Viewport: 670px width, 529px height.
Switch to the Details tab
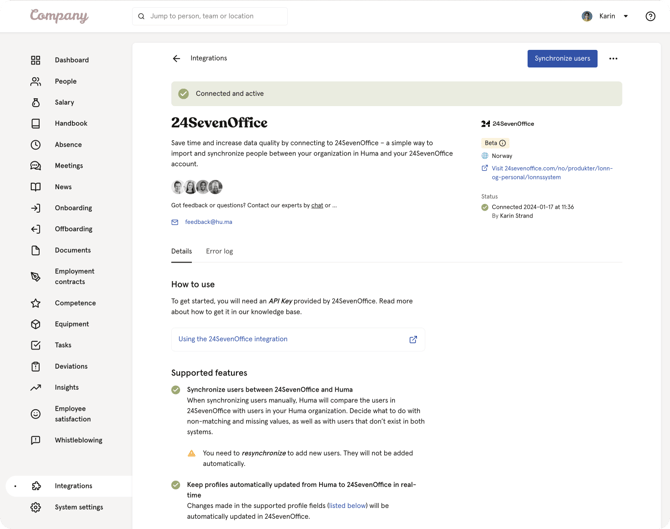[x=182, y=251]
